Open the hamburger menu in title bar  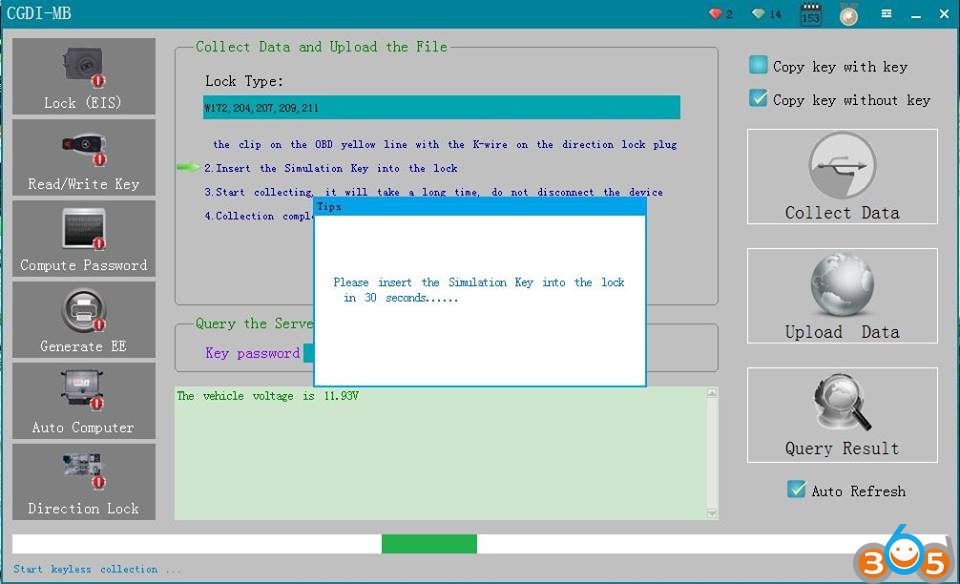pyautogui.click(x=886, y=14)
